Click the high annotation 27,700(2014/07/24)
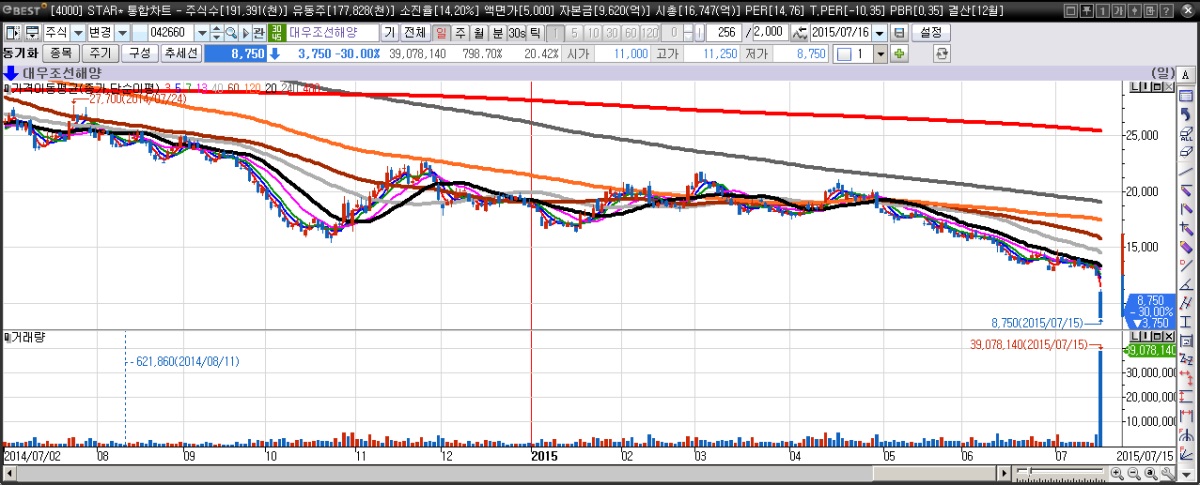 pos(138,99)
